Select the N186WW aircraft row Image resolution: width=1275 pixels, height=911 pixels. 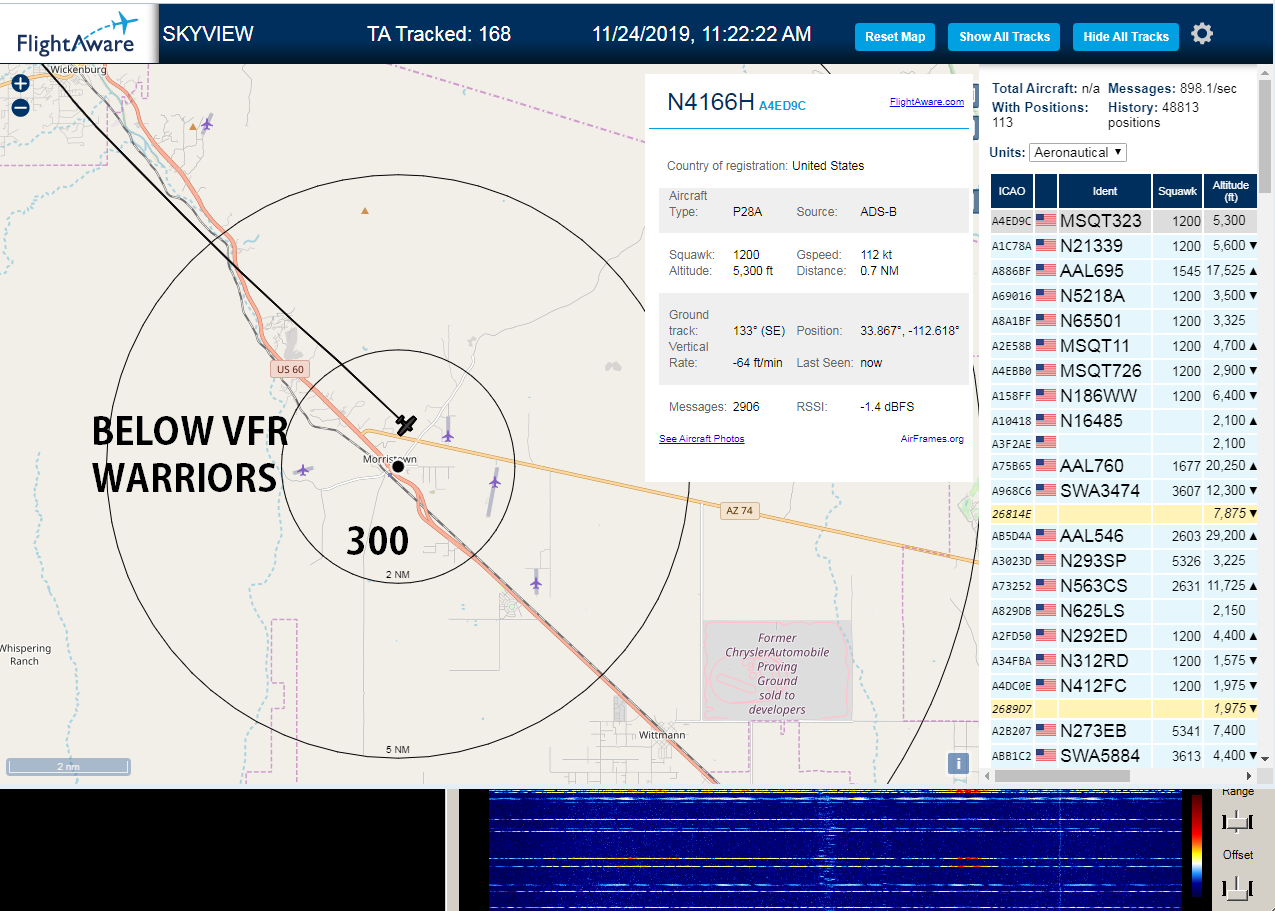point(1124,396)
